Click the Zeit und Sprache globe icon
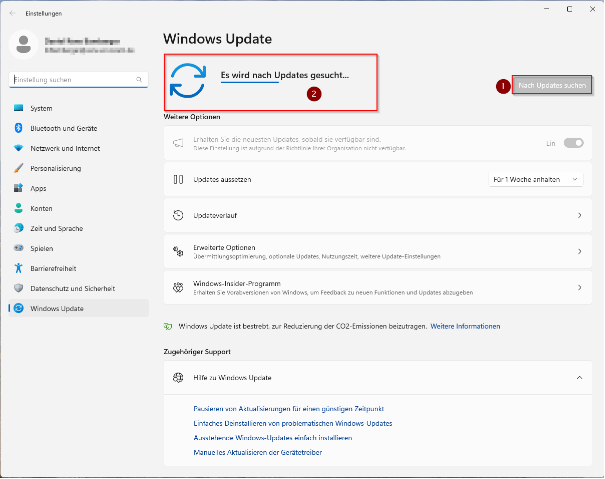Image resolution: width=605 pixels, height=479 pixels. pos(19,228)
